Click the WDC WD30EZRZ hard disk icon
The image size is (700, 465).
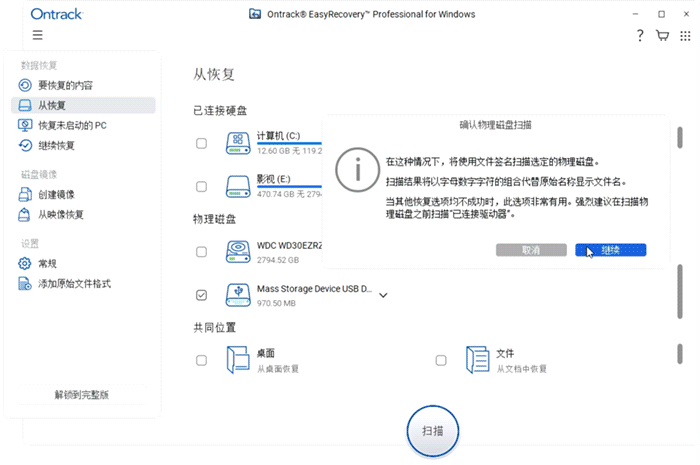(238, 252)
